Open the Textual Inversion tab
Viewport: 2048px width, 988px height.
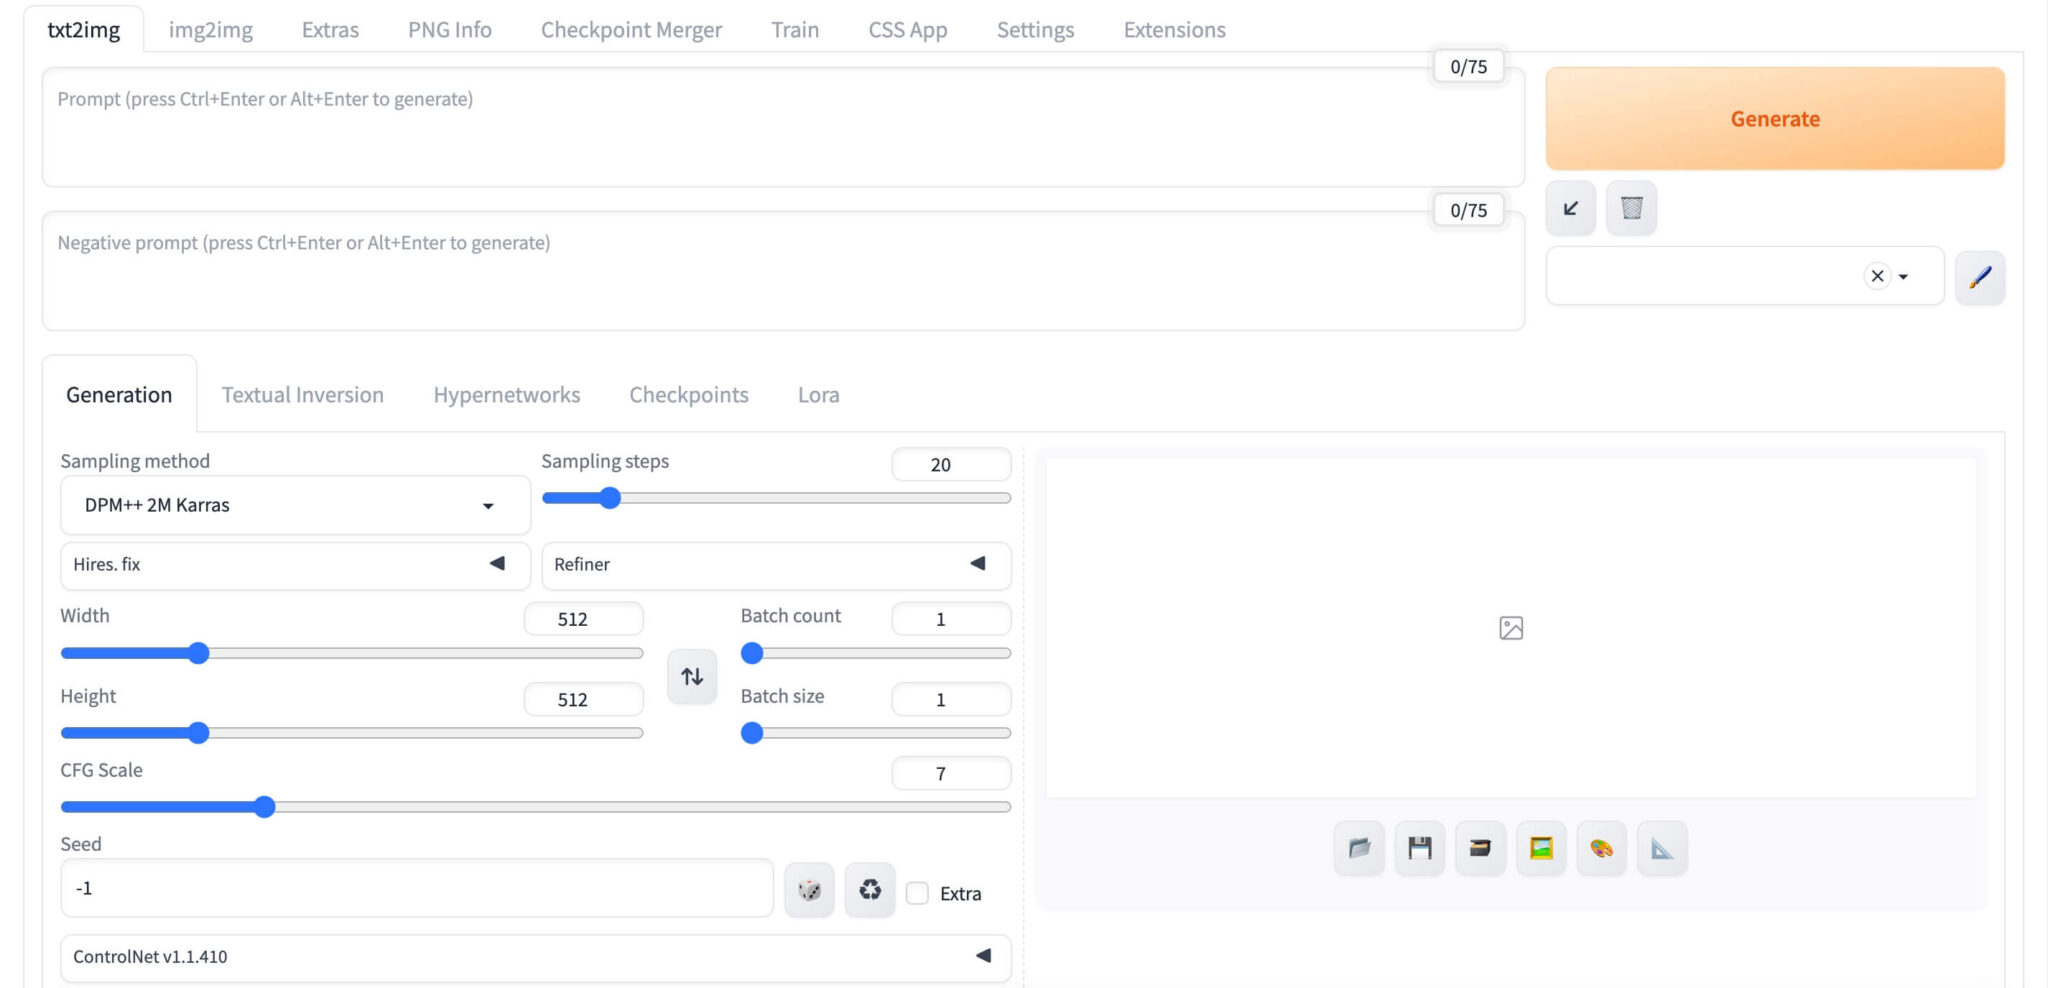coord(302,395)
